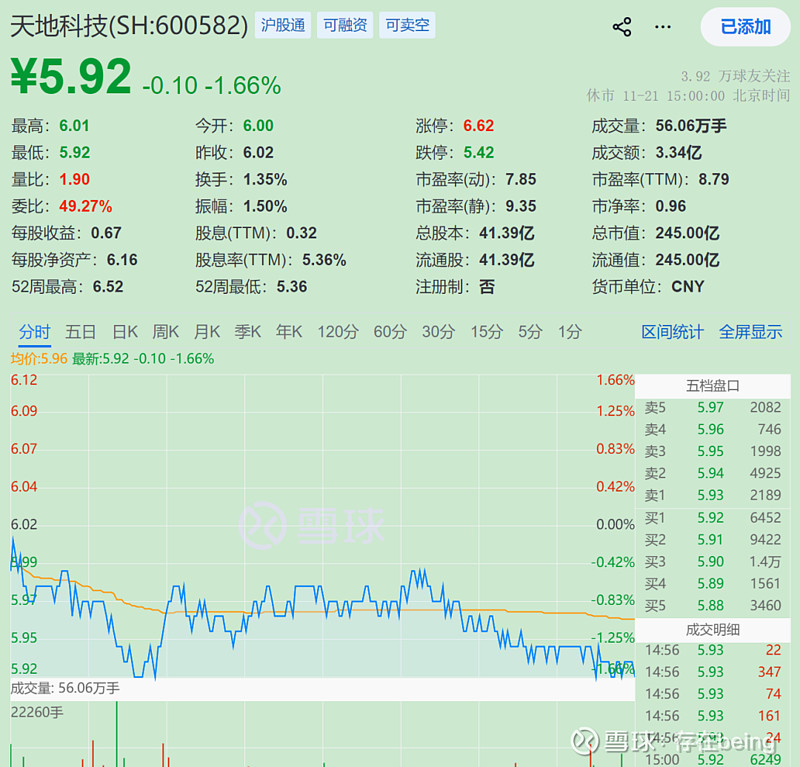Click the 沪股通 tag

tap(282, 24)
